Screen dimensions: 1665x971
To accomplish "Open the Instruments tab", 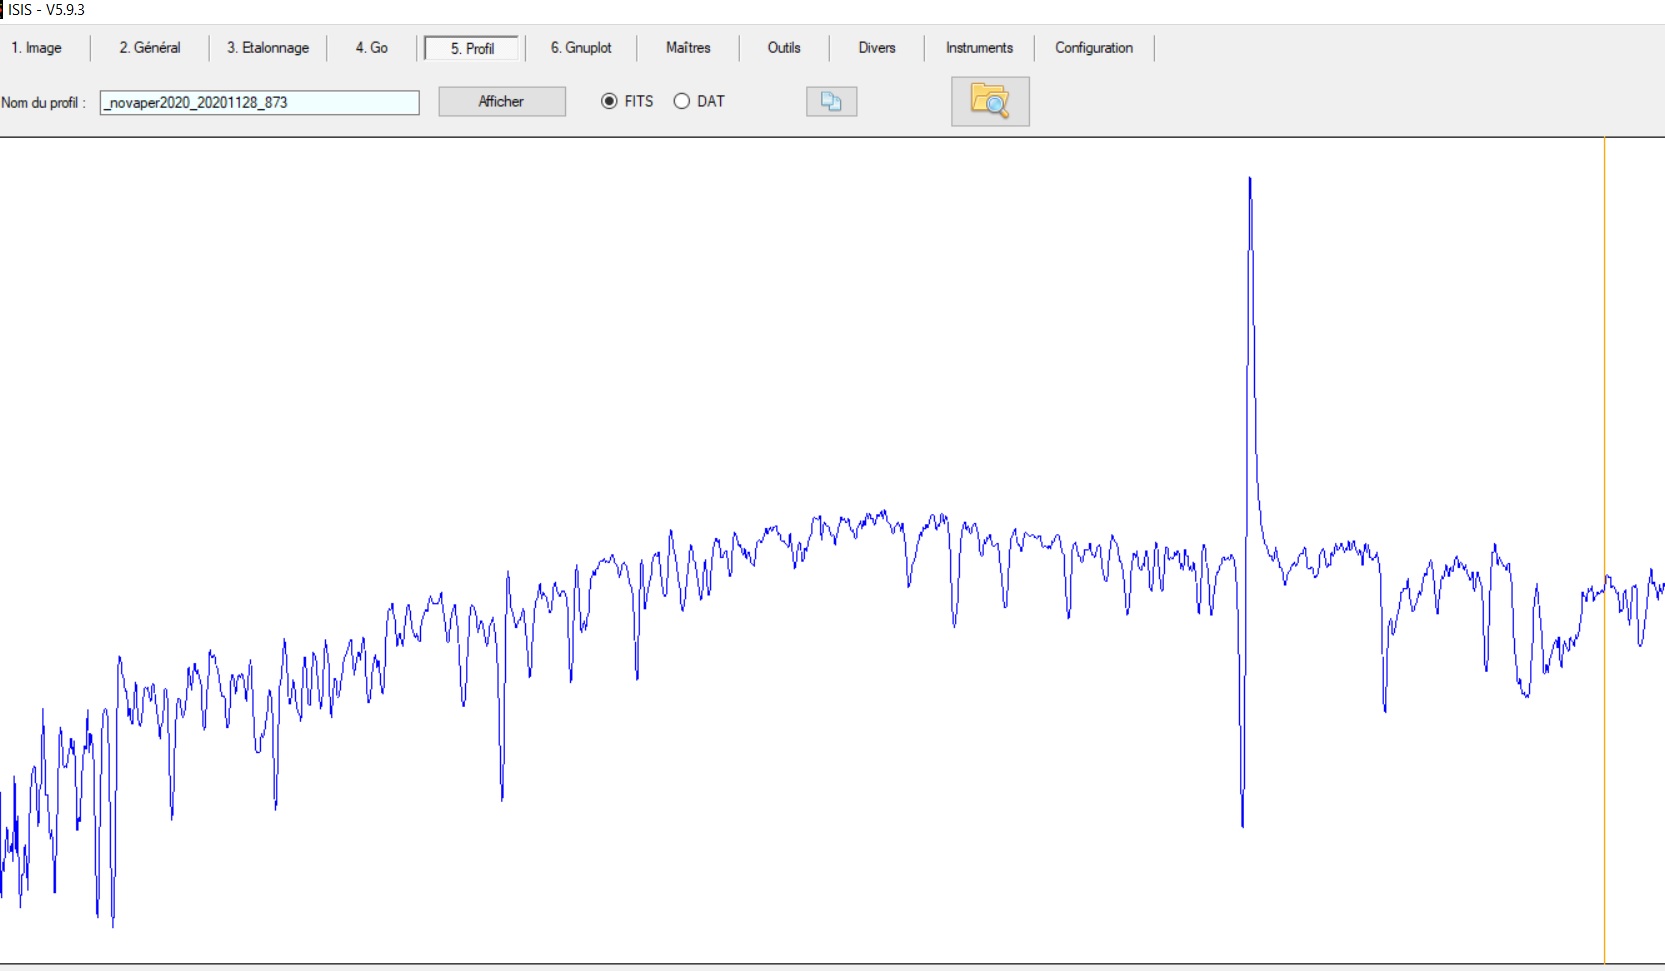I will pos(979,48).
